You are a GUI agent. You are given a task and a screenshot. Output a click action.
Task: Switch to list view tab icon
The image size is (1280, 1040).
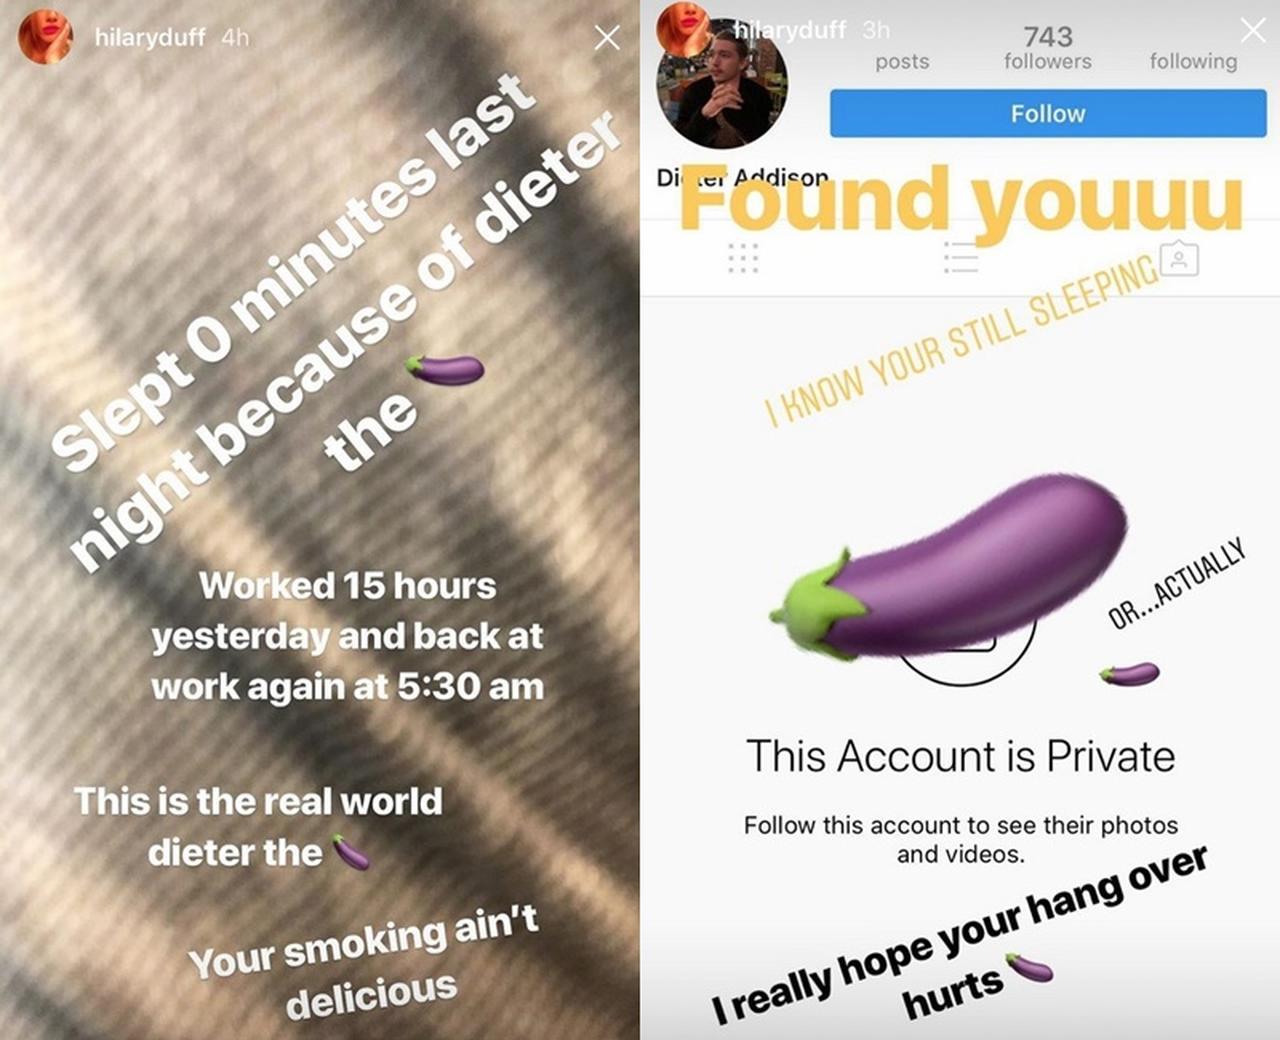(961, 258)
